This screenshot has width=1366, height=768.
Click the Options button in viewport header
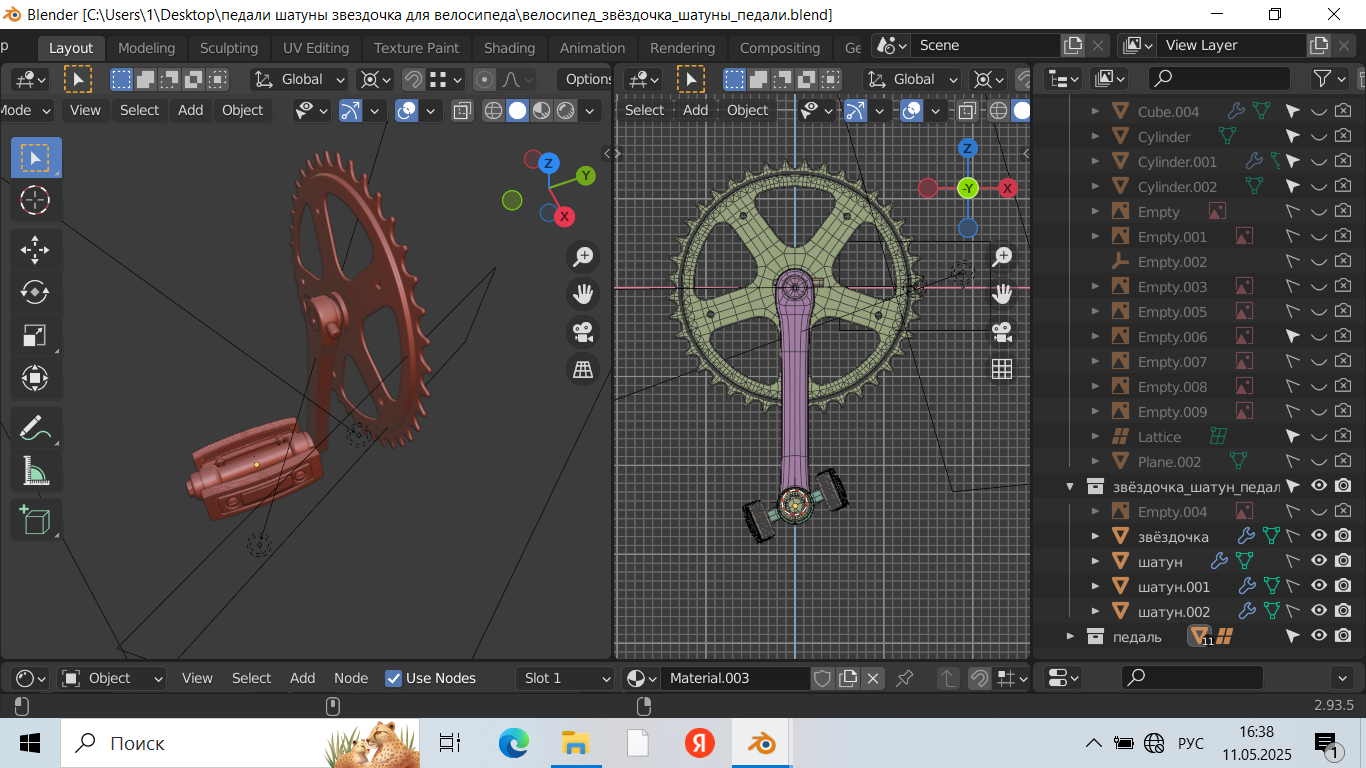(587, 79)
